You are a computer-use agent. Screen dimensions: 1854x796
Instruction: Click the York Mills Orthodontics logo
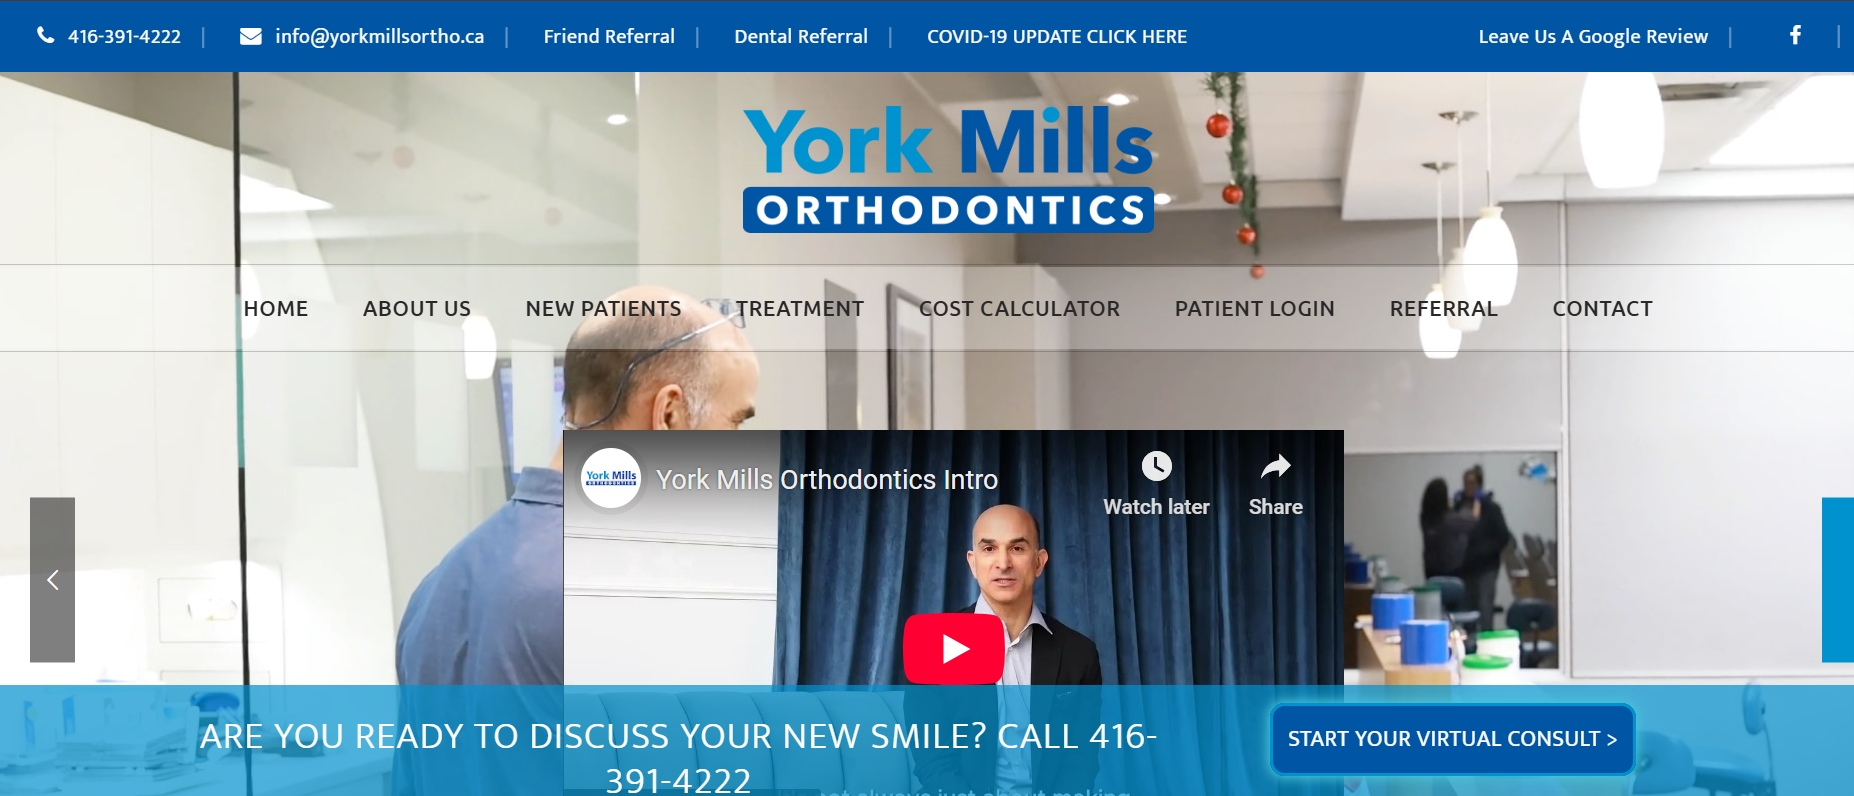(948, 169)
